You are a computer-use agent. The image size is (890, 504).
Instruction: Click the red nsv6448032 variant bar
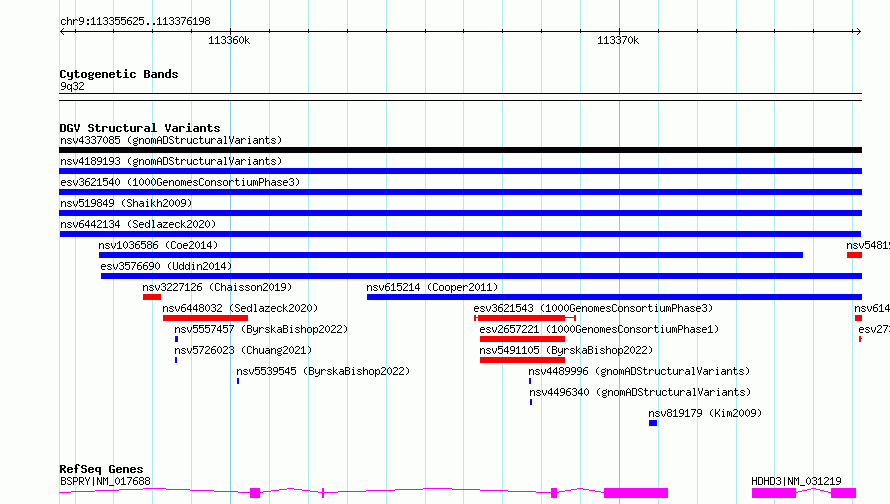click(205, 318)
